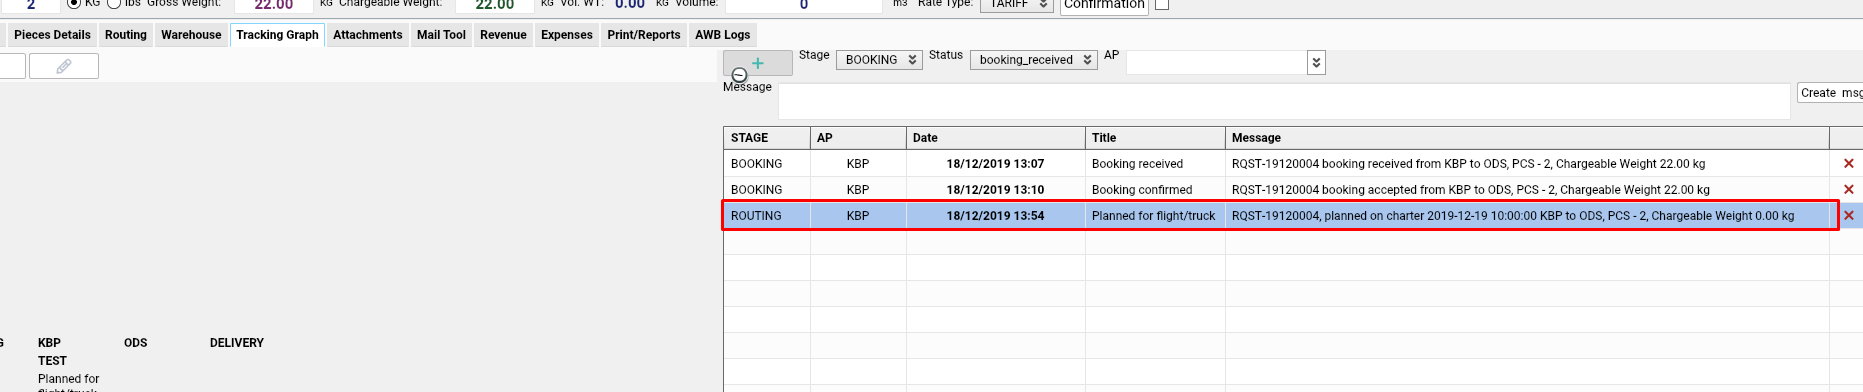
Task: Click the ODS node label in tracking graph
Action: click(x=136, y=343)
